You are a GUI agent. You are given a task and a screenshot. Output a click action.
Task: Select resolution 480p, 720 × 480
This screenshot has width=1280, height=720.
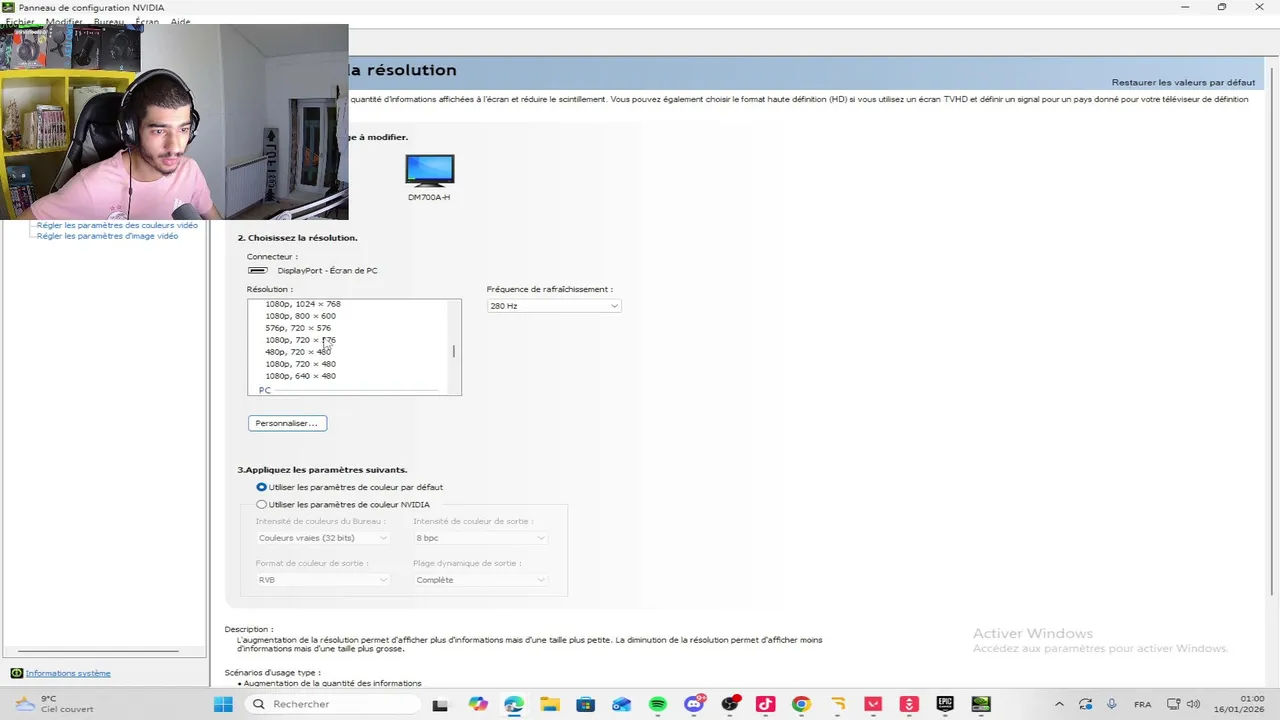(x=298, y=352)
